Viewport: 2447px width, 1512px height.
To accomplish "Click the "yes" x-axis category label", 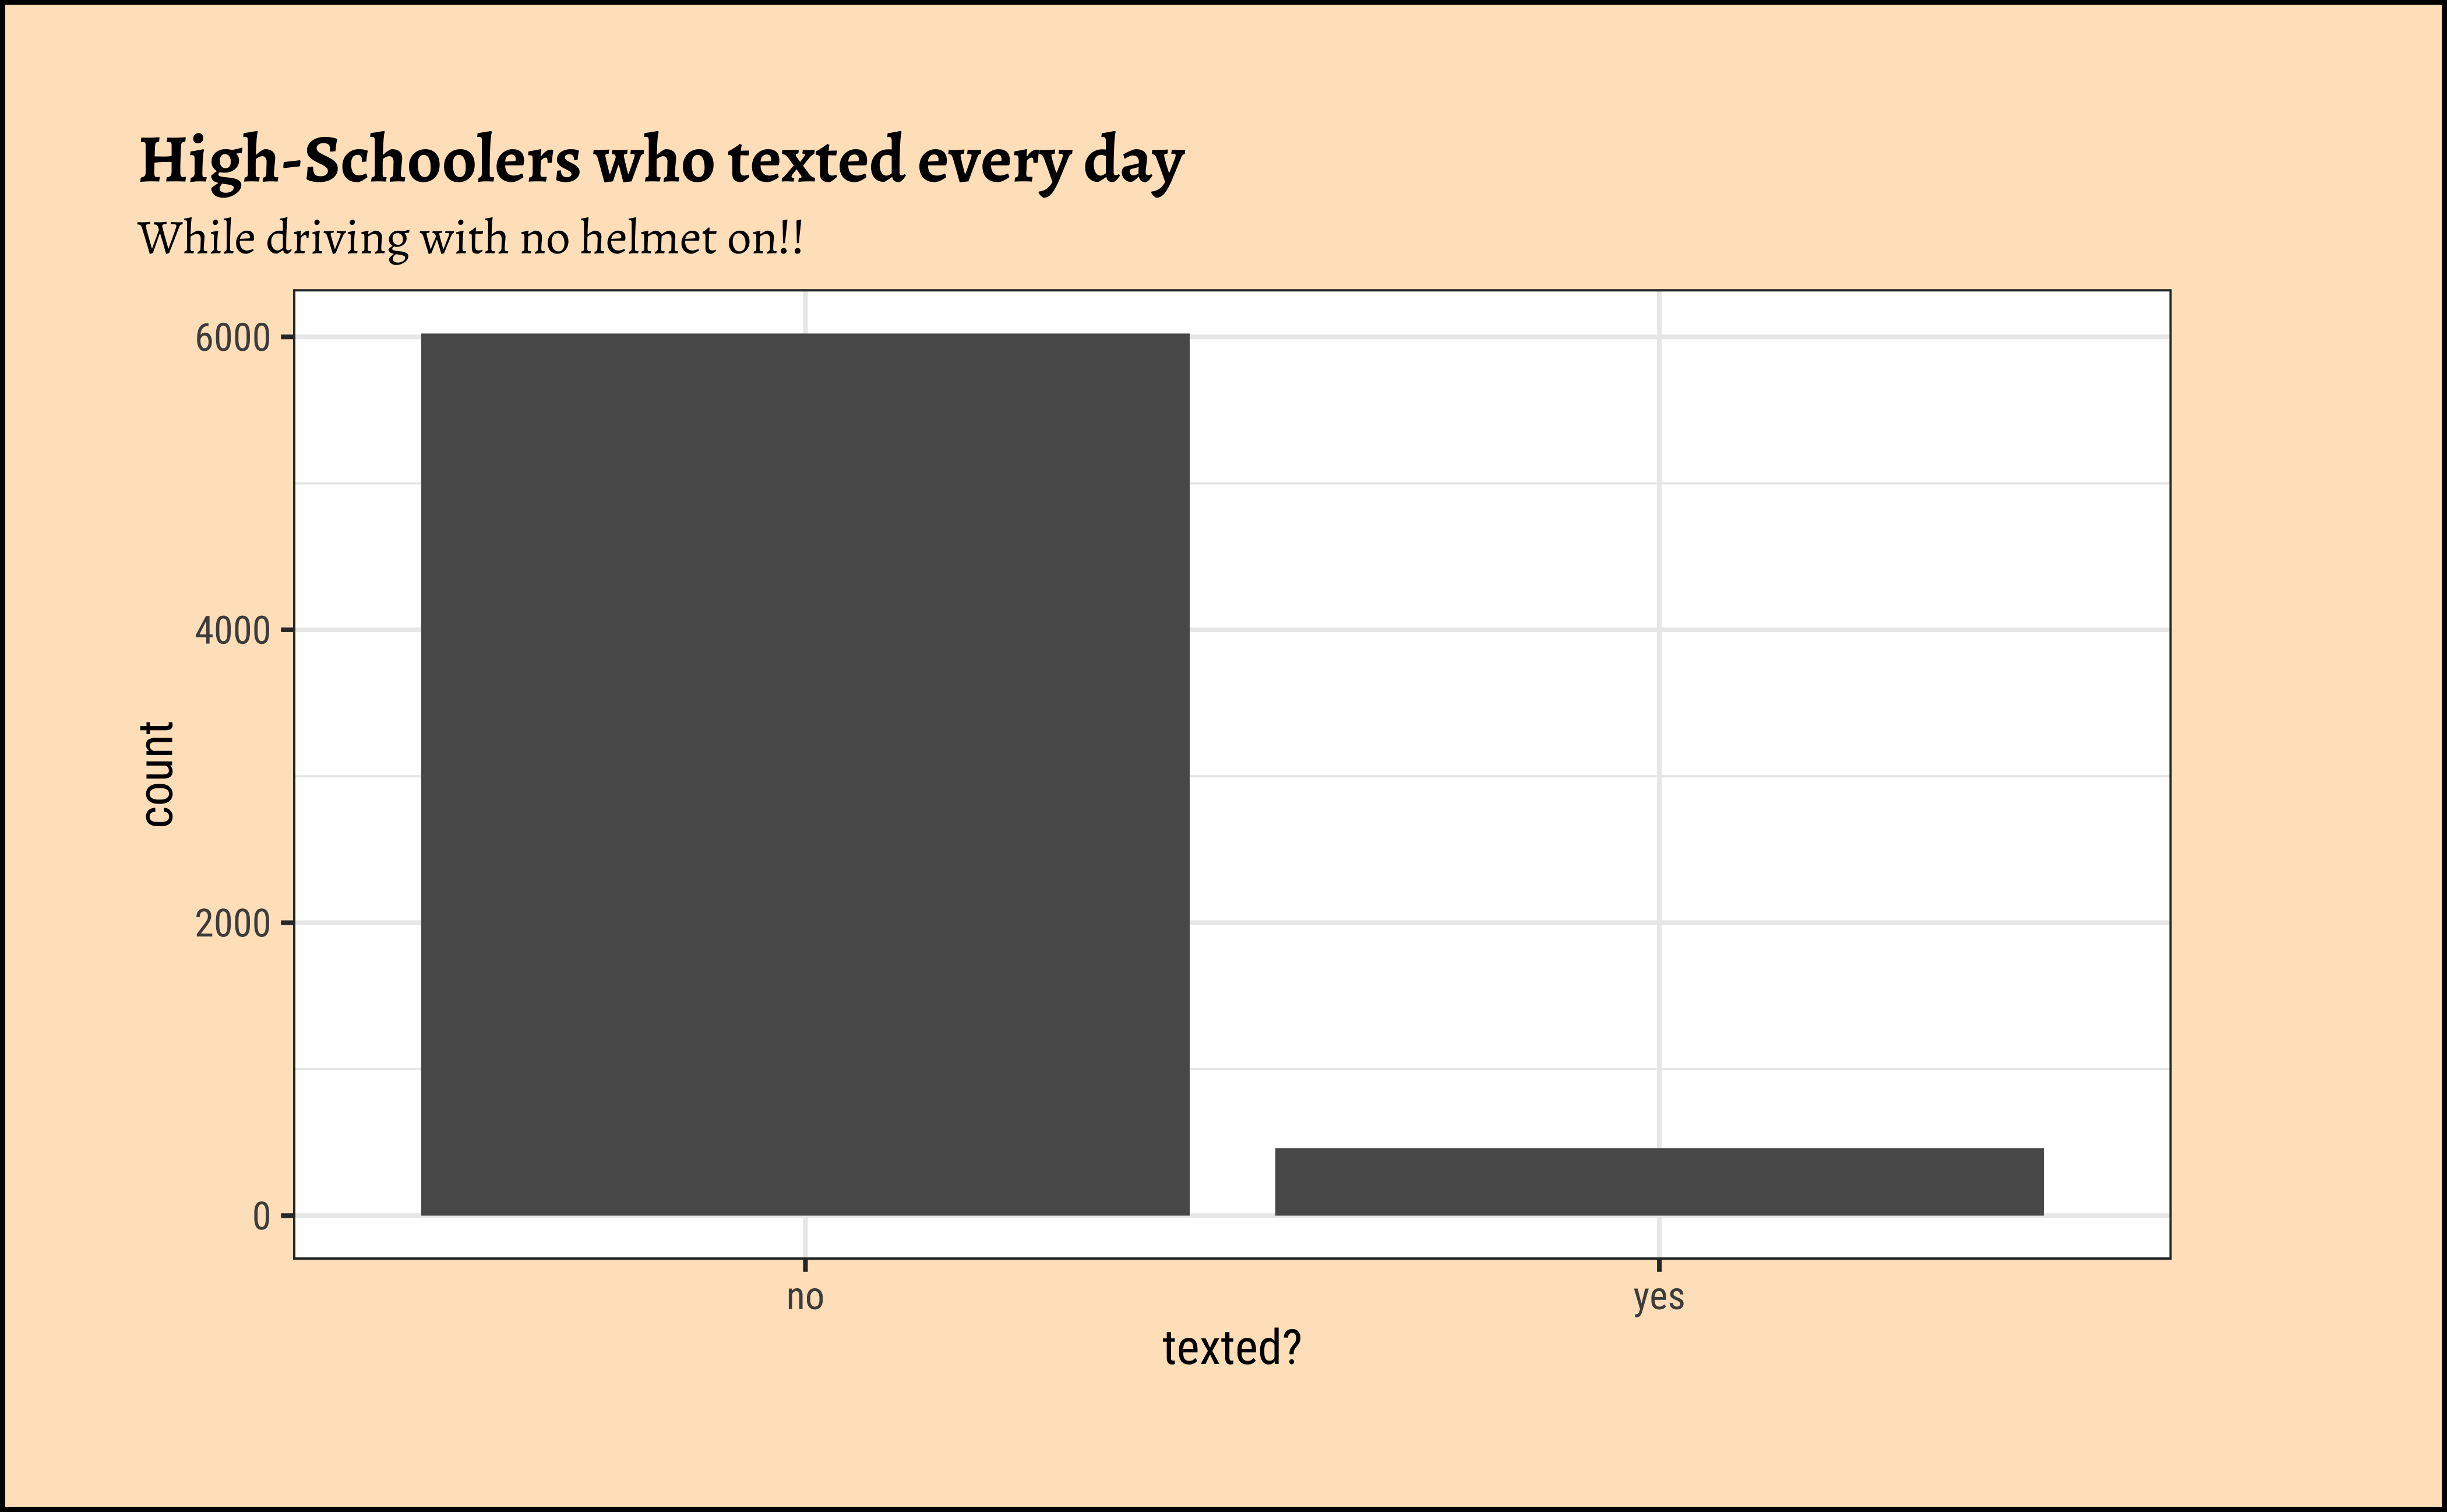I will click(1658, 1297).
